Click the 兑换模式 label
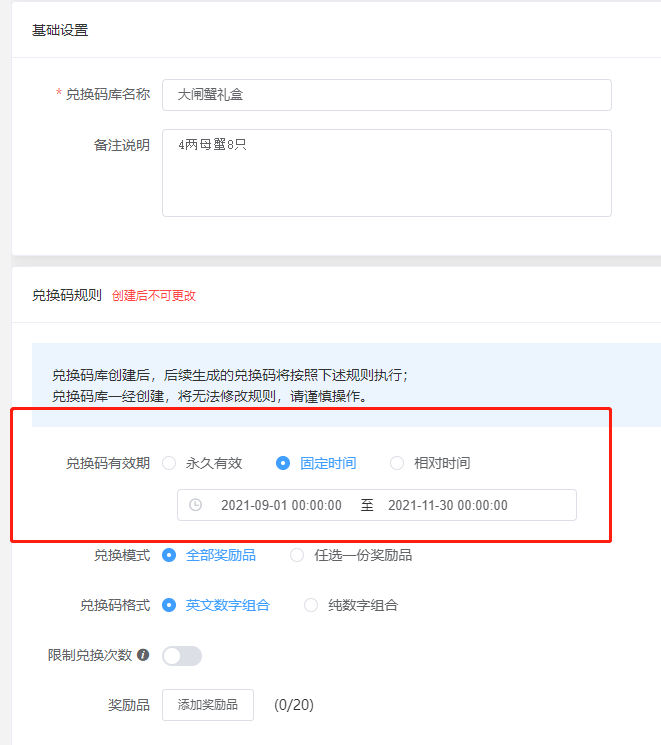This screenshot has height=745, width=661. coord(122,555)
